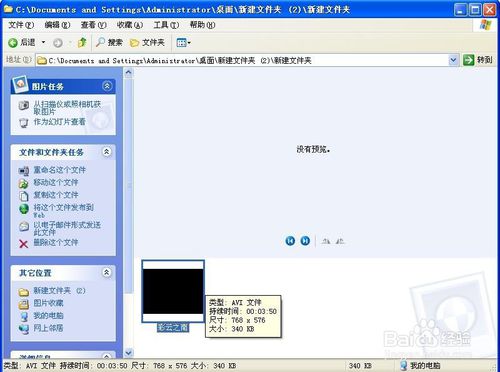Viewport: 500px width, 372px height.
Task: Click 从扫描仪或照相机获取图片 link
Action: (x=67, y=108)
